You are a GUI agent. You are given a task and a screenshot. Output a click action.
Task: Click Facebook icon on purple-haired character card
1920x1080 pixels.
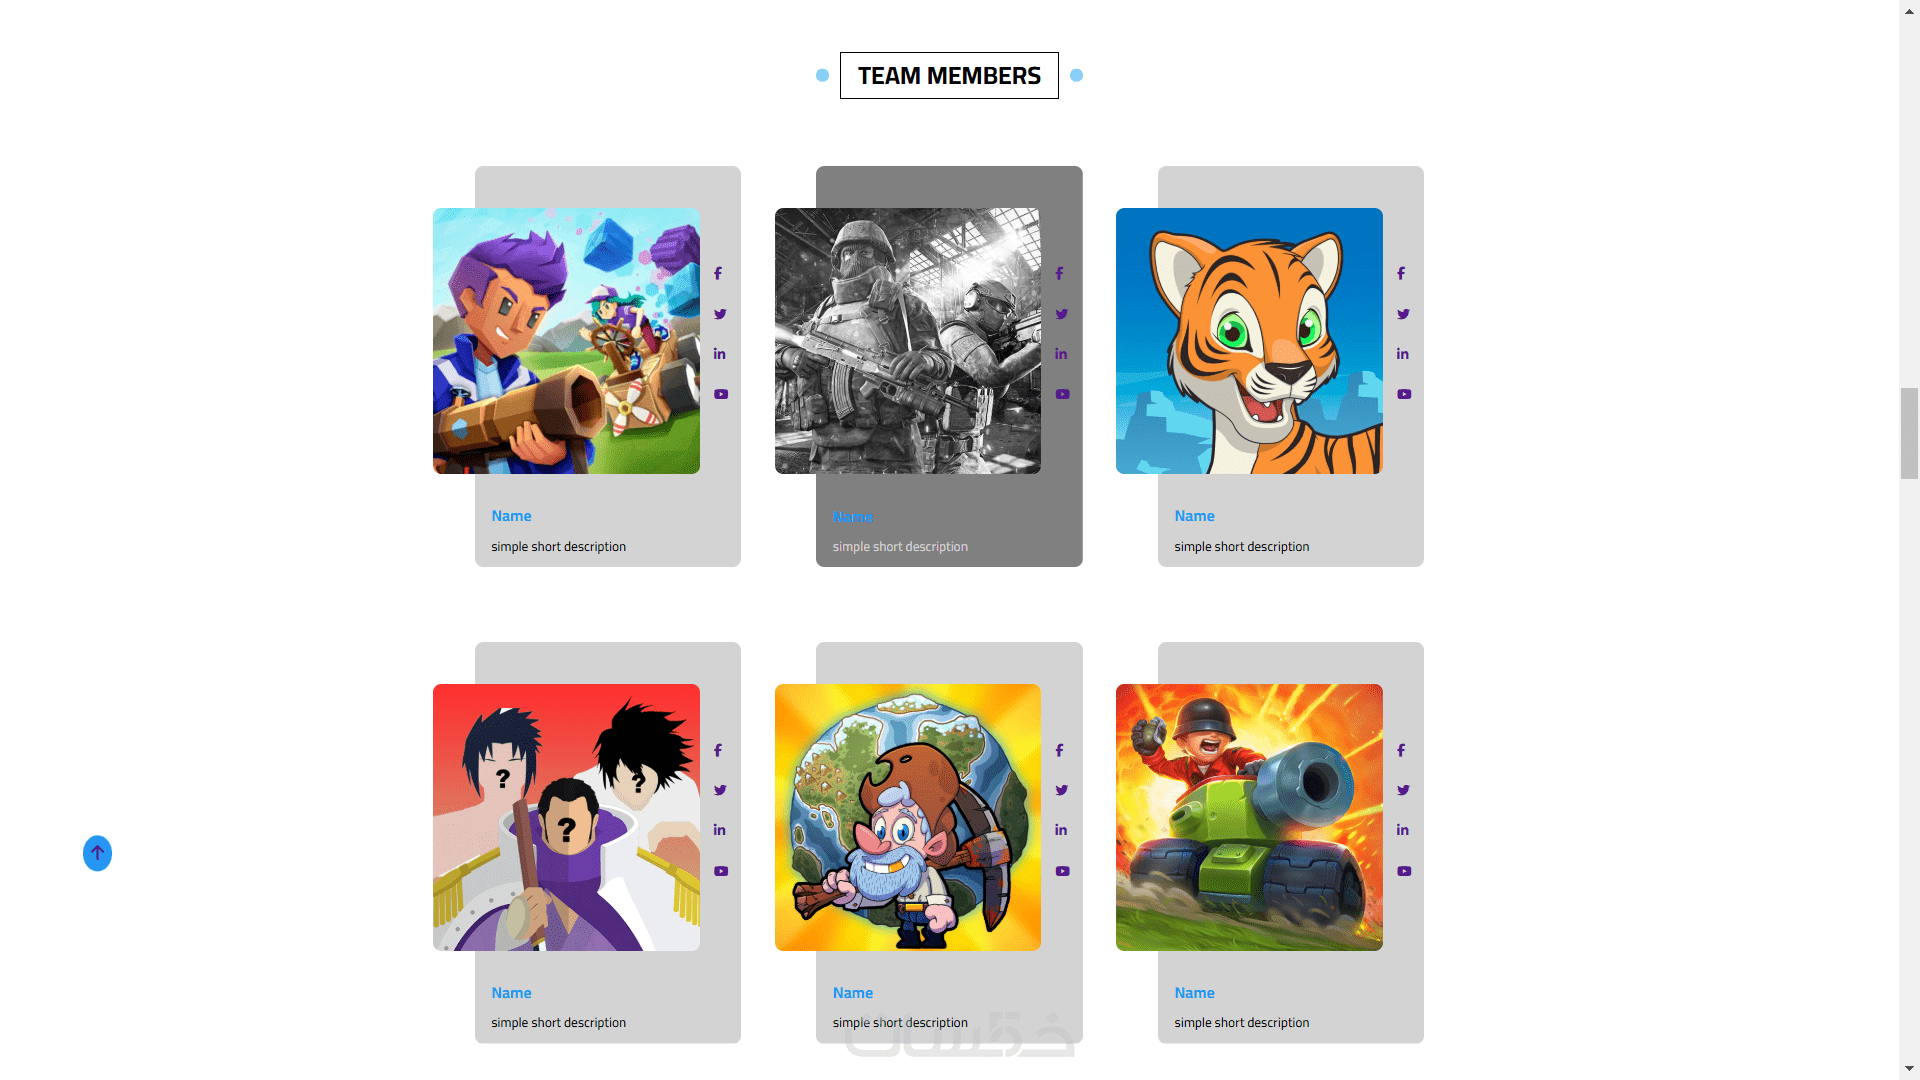click(x=718, y=273)
